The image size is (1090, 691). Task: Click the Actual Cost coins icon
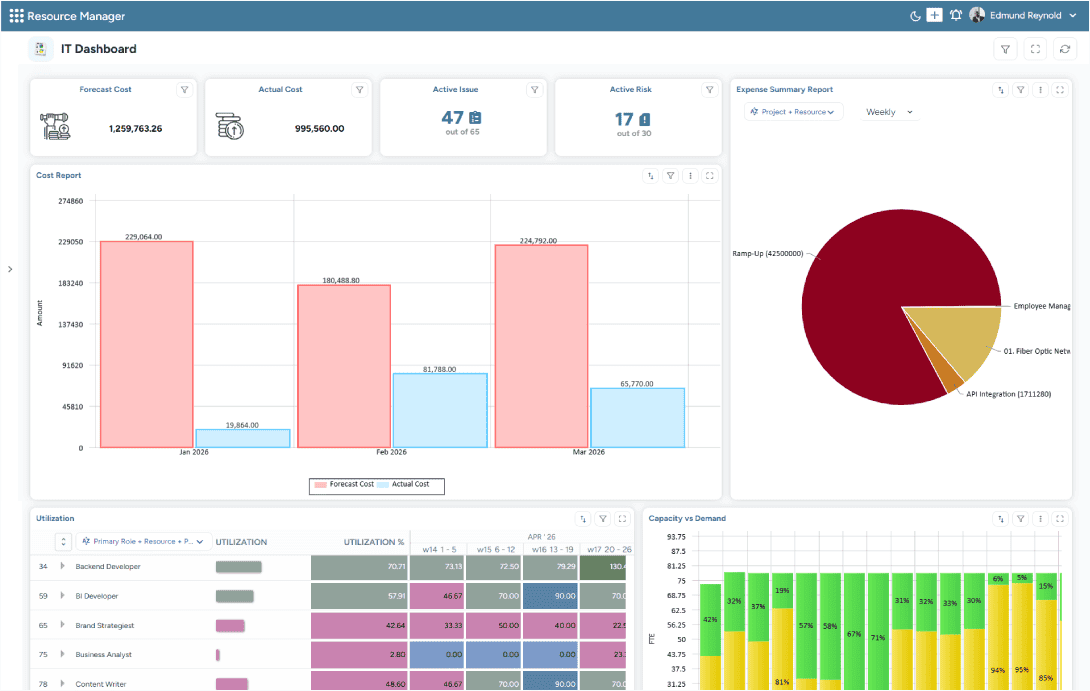click(230, 126)
